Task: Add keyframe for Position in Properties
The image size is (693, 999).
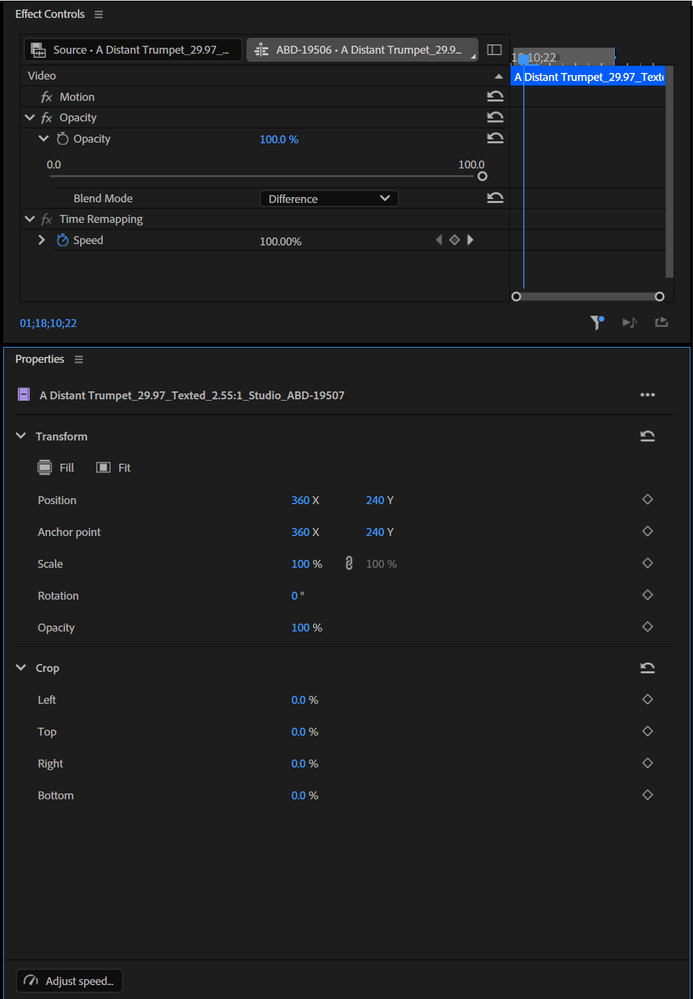Action: point(647,500)
